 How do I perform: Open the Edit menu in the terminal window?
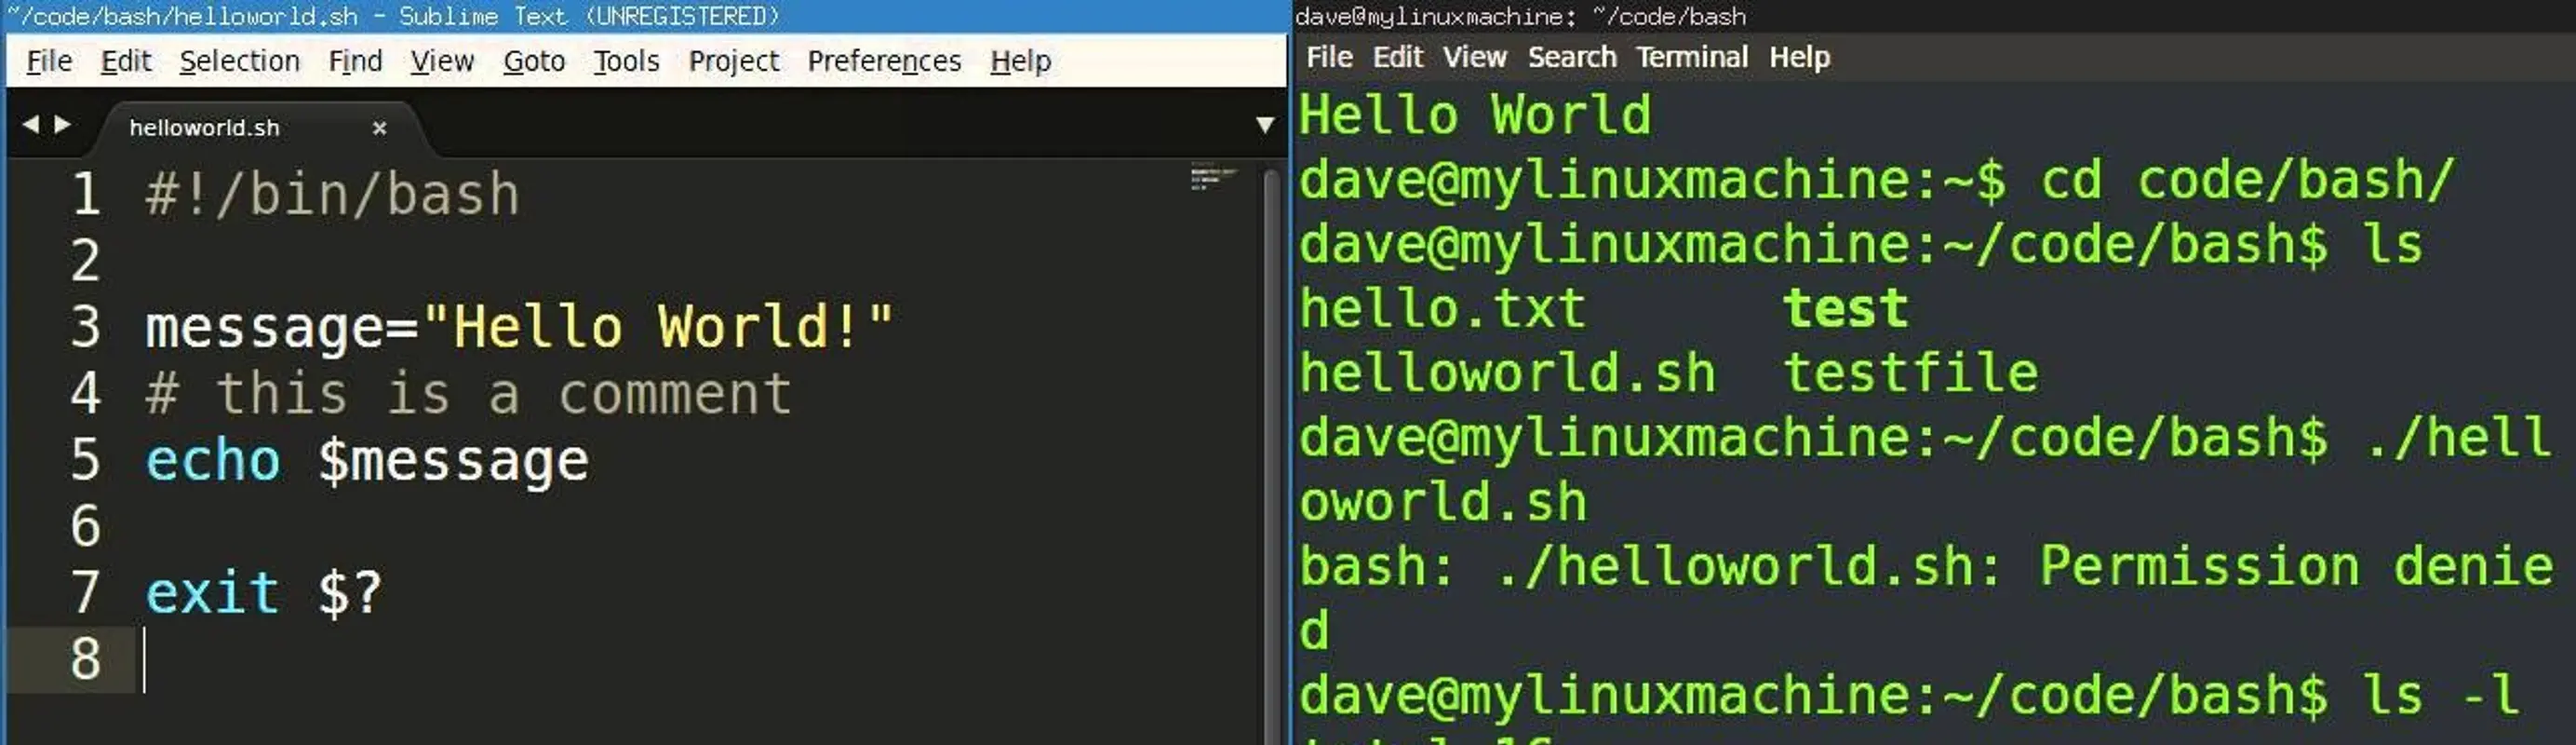pos(1397,57)
